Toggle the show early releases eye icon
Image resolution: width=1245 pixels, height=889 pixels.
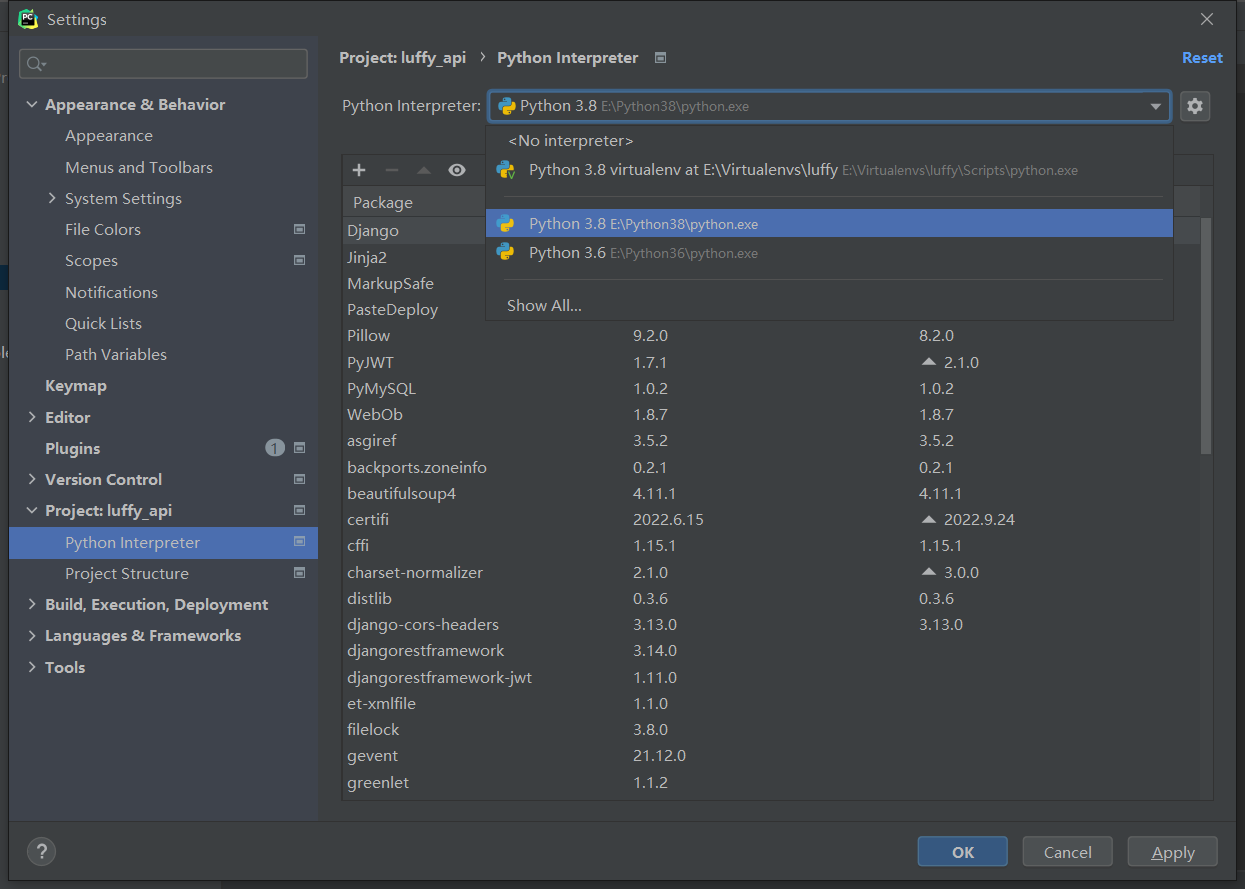(x=457, y=171)
